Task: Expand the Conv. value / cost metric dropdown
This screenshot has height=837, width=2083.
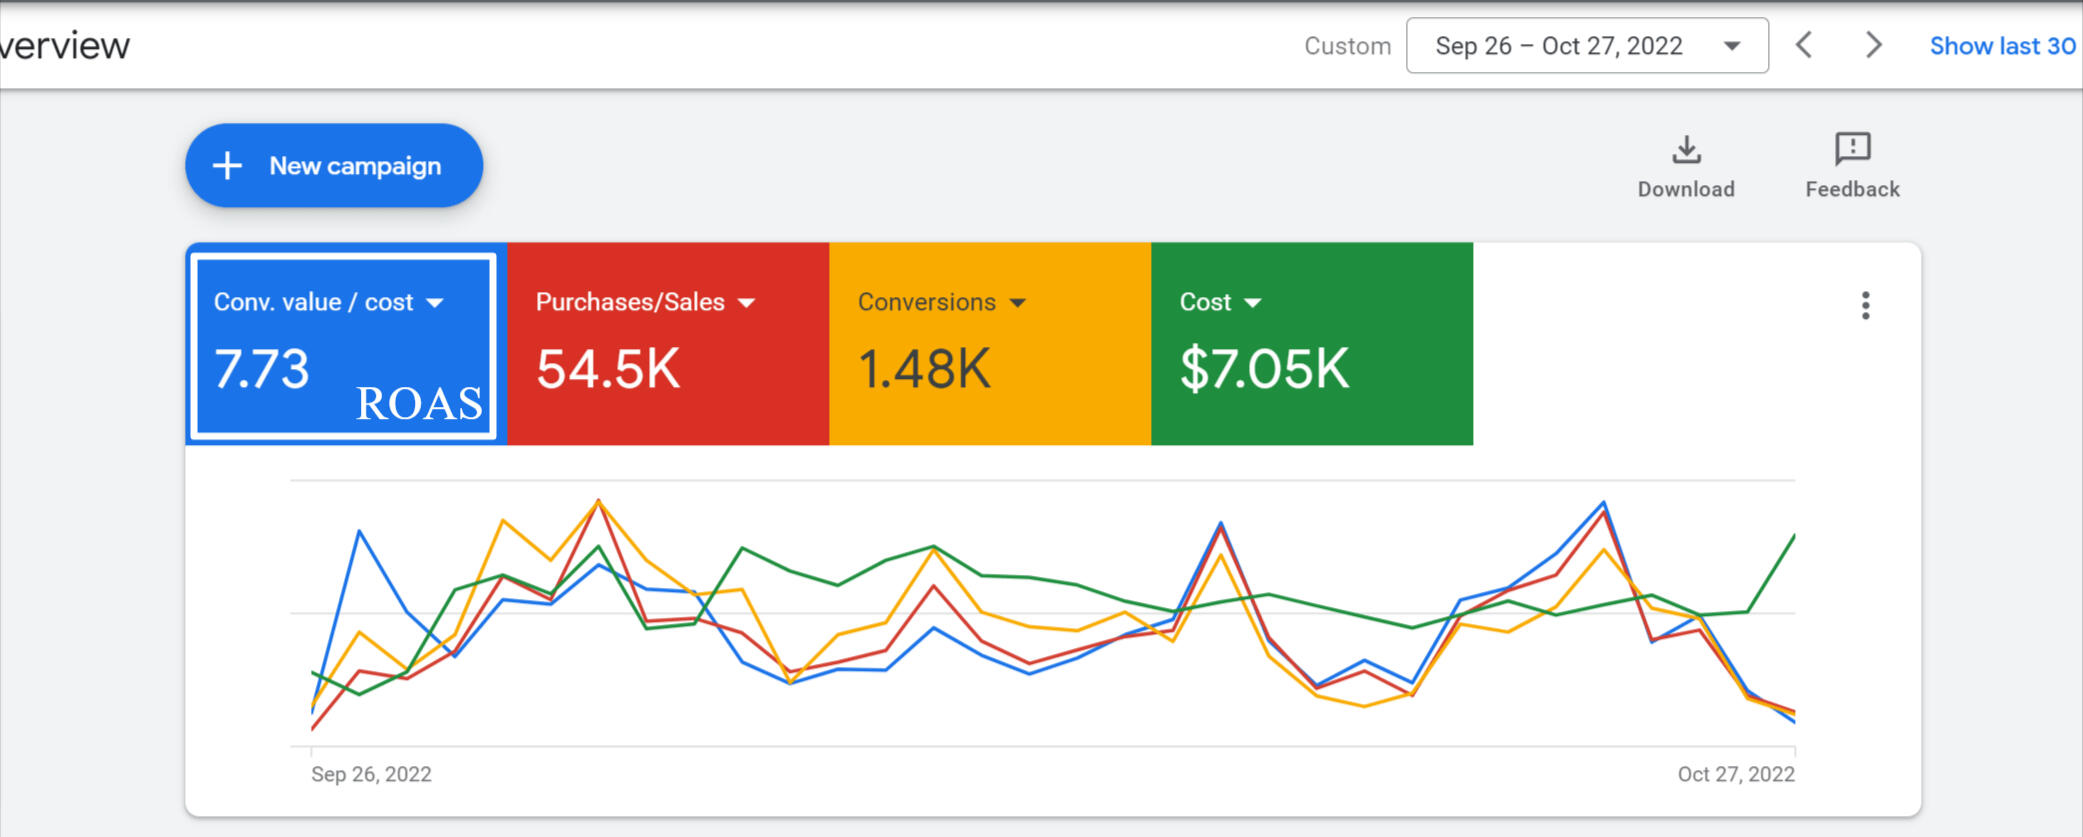Action: tap(434, 303)
